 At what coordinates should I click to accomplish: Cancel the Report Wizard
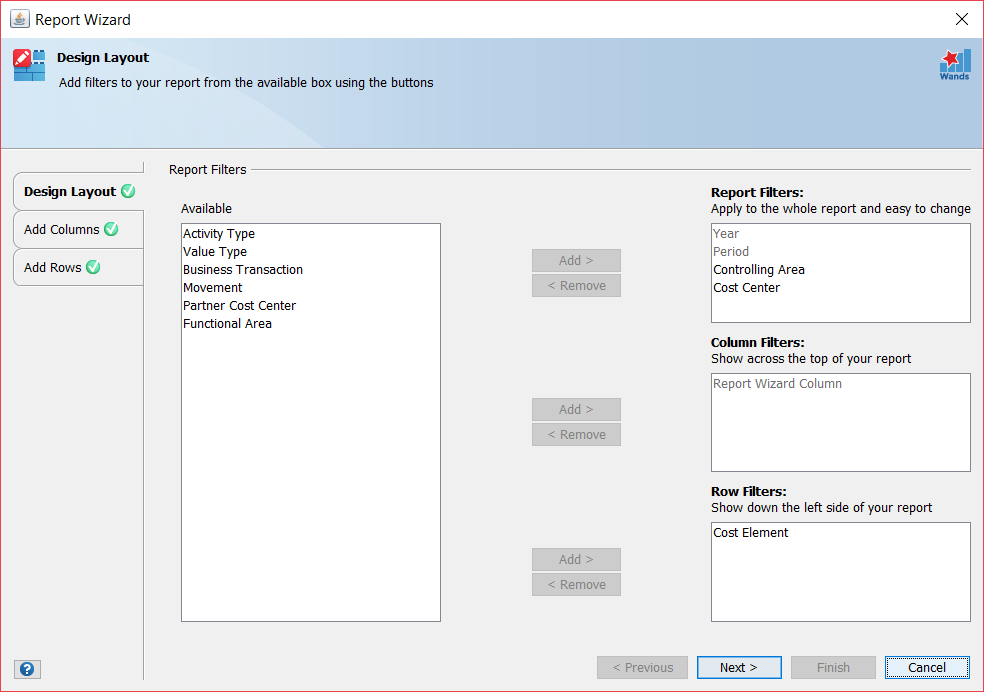coord(926,667)
